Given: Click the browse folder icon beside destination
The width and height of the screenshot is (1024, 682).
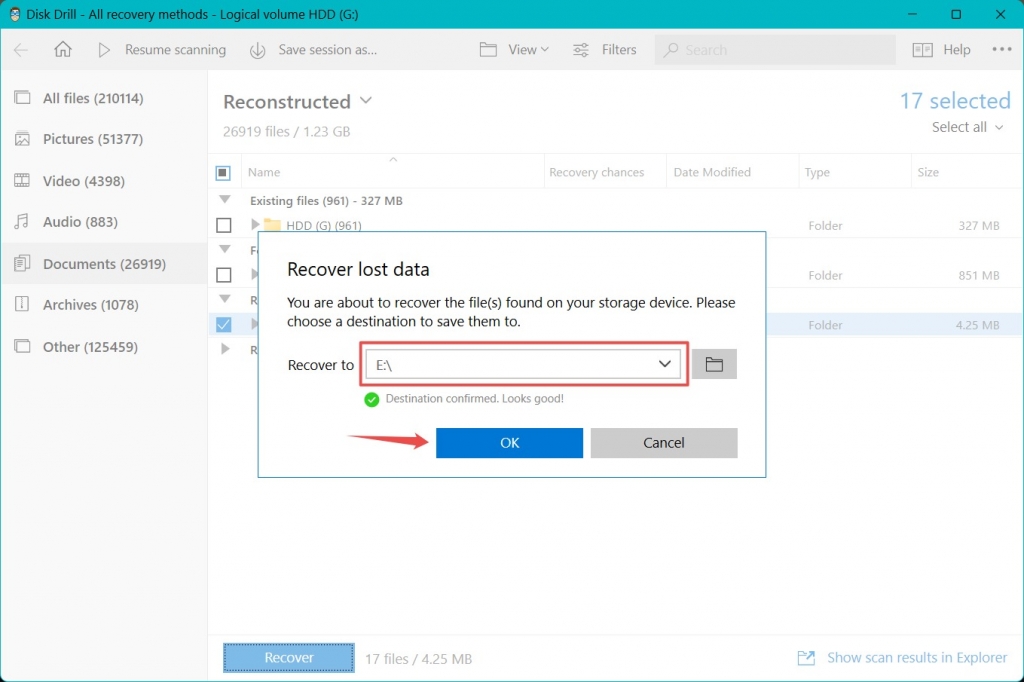Looking at the screenshot, I should [714, 363].
